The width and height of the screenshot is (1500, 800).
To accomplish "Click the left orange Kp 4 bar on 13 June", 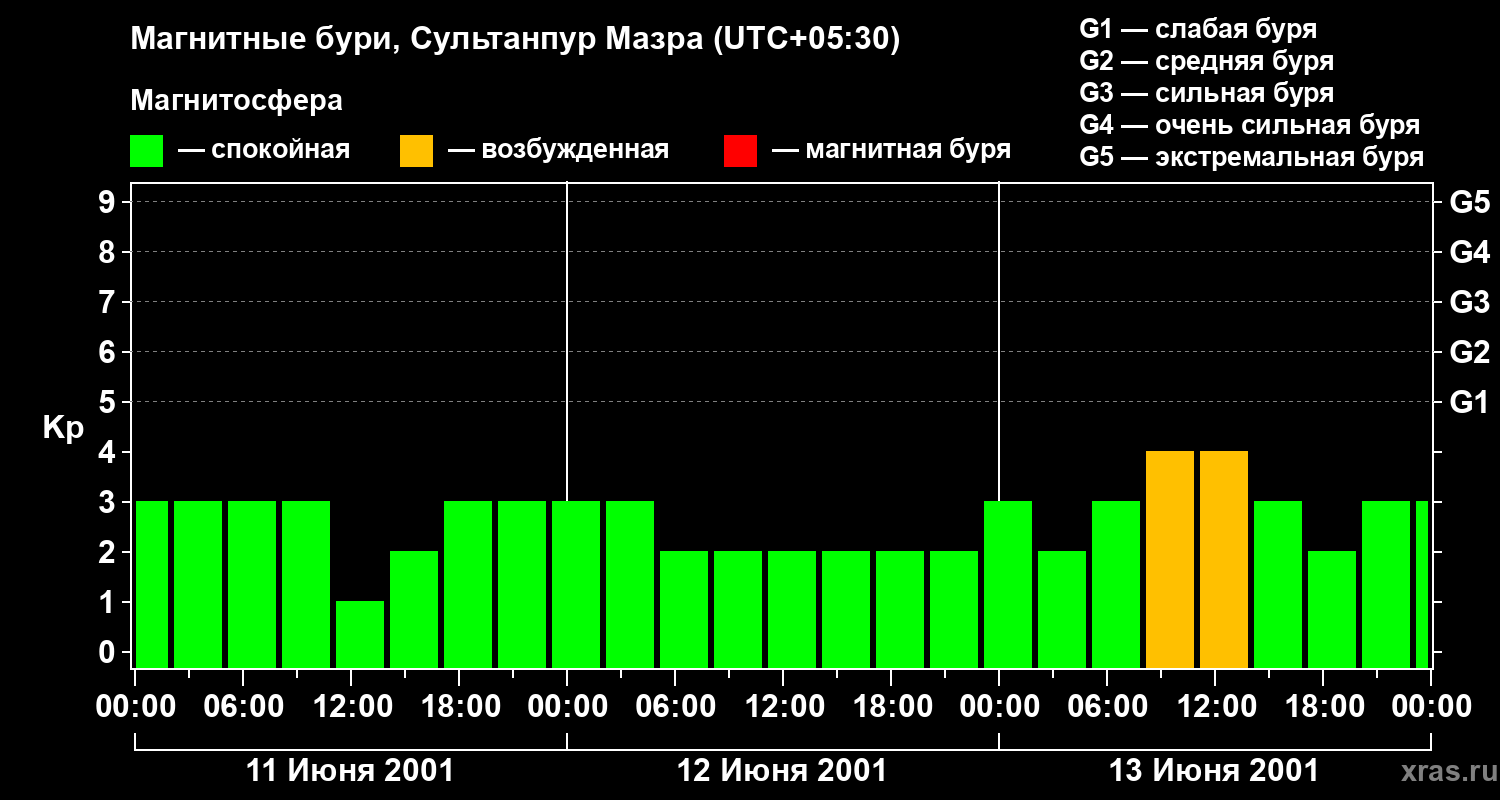I will pyautogui.click(x=1170, y=559).
